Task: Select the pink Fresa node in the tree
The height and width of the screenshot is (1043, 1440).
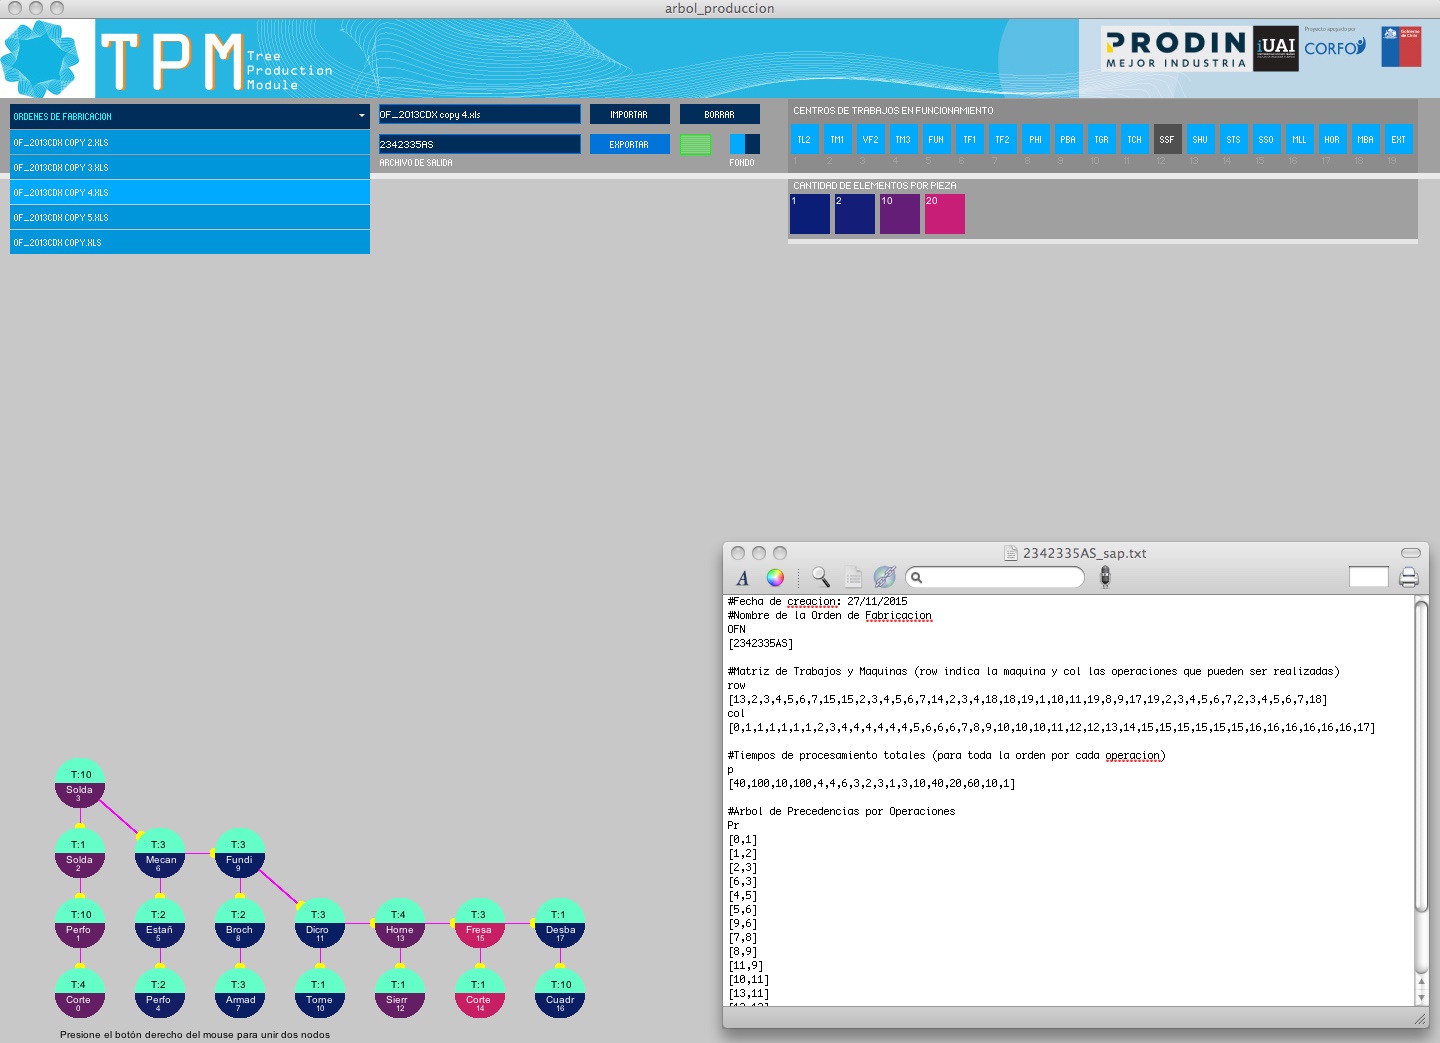Action: [479, 923]
